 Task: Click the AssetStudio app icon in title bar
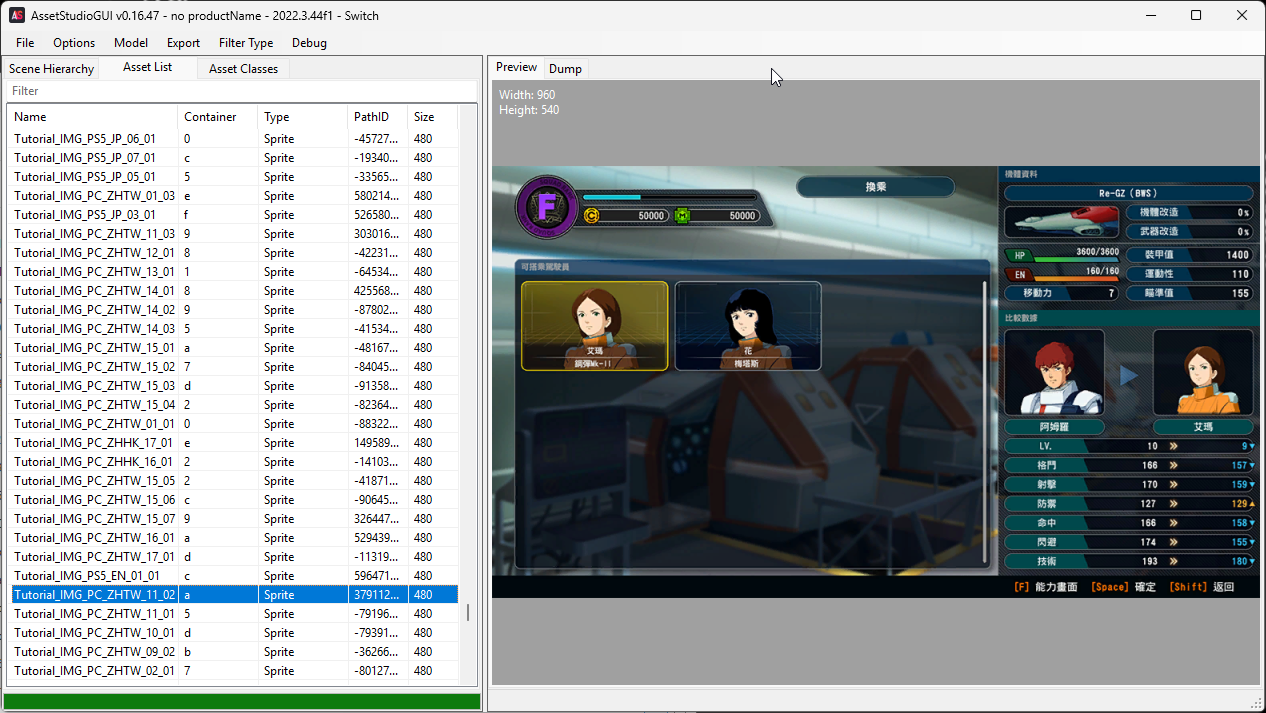(x=17, y=15)
